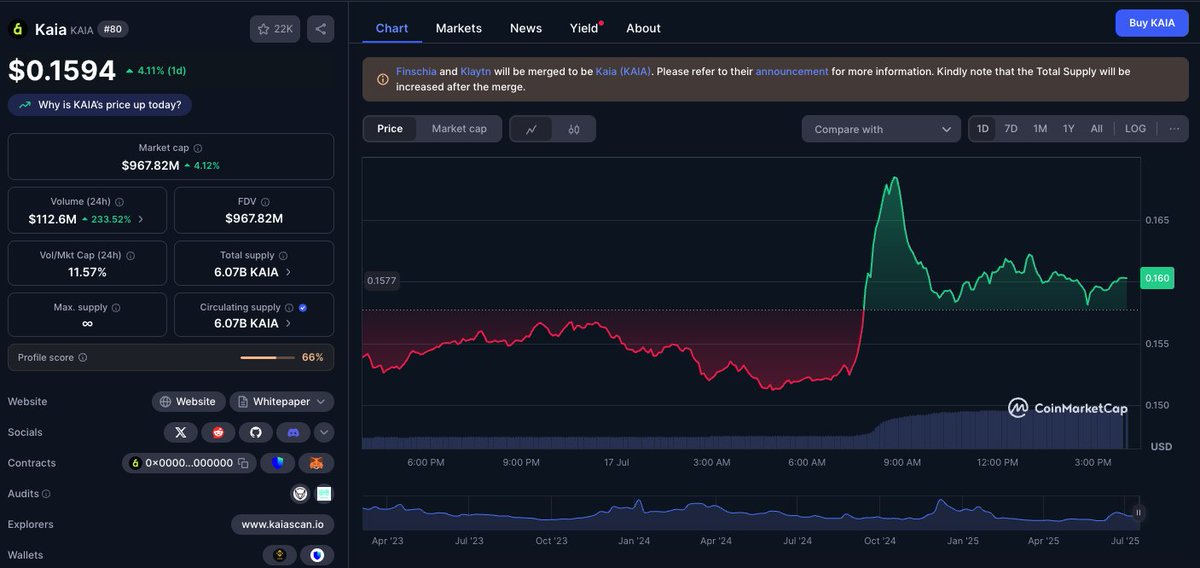Open the Kaia logo next to the name
Viewport: 1200px width, 568px height.
(x=17, y=29)
